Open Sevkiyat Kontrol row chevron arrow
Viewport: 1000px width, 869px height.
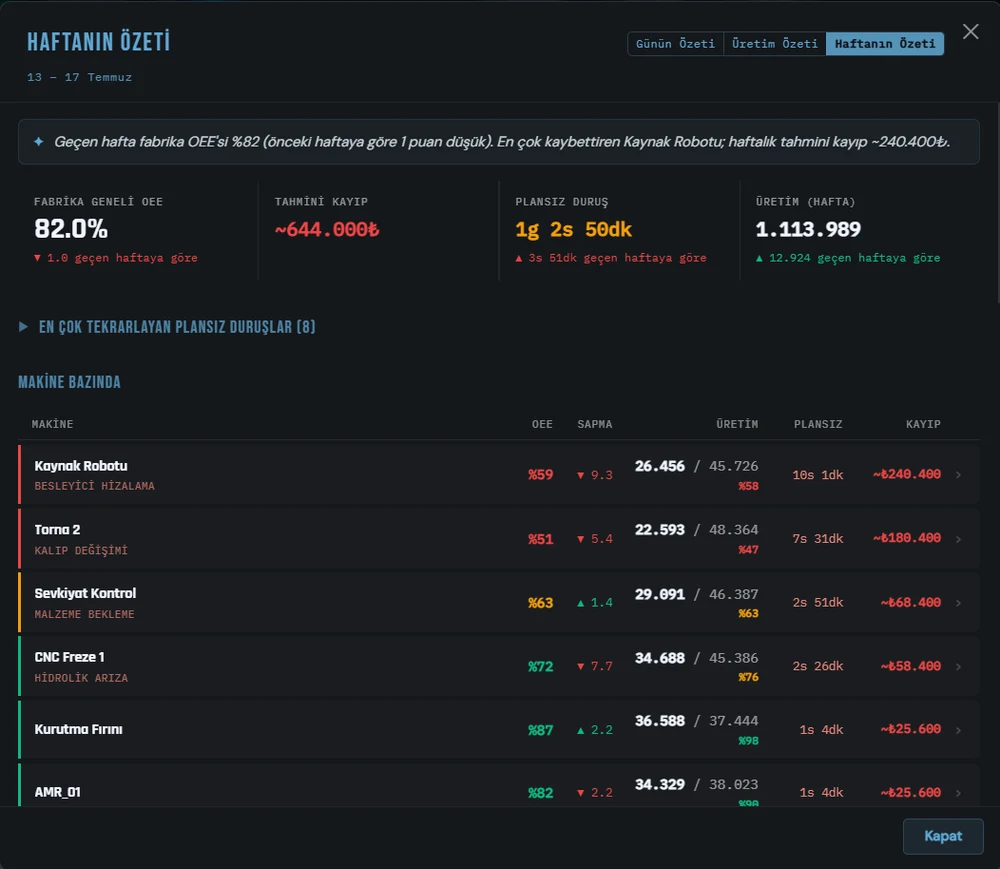click(958, 603)
